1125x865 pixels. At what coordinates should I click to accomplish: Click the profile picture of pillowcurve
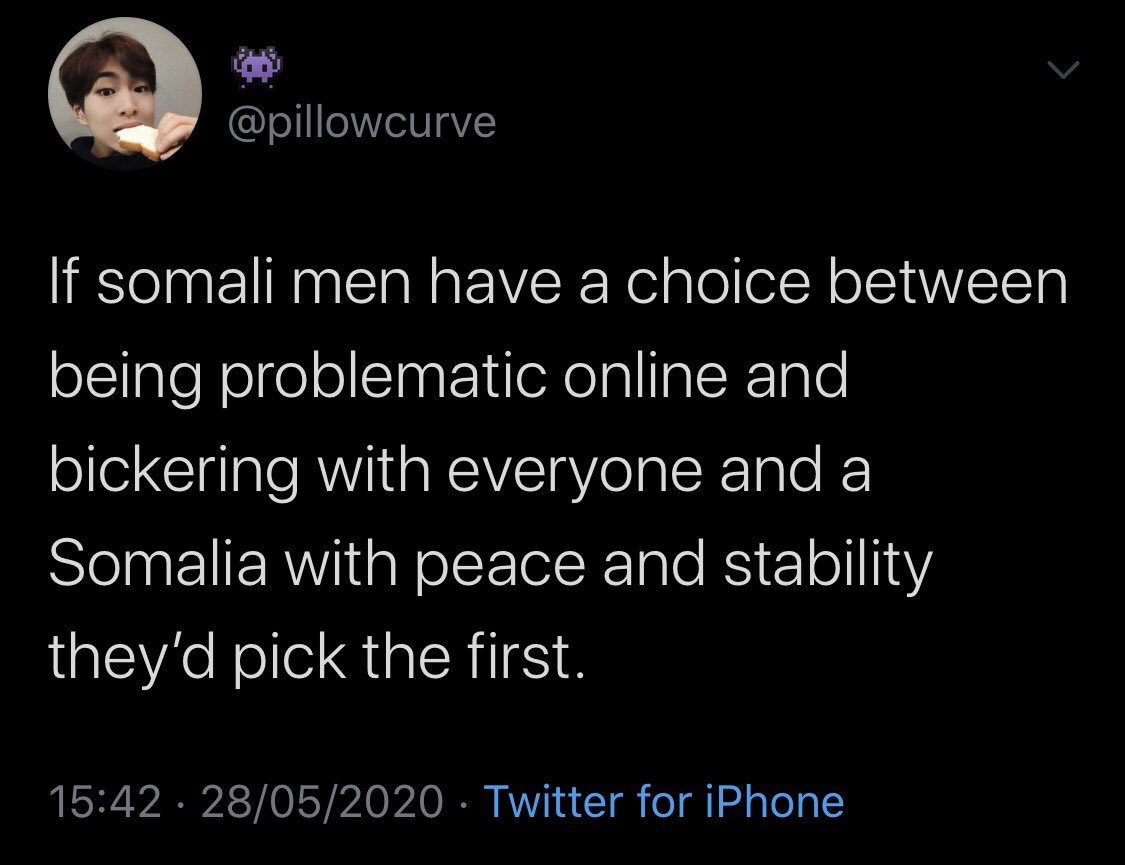(x=125, y=93)
